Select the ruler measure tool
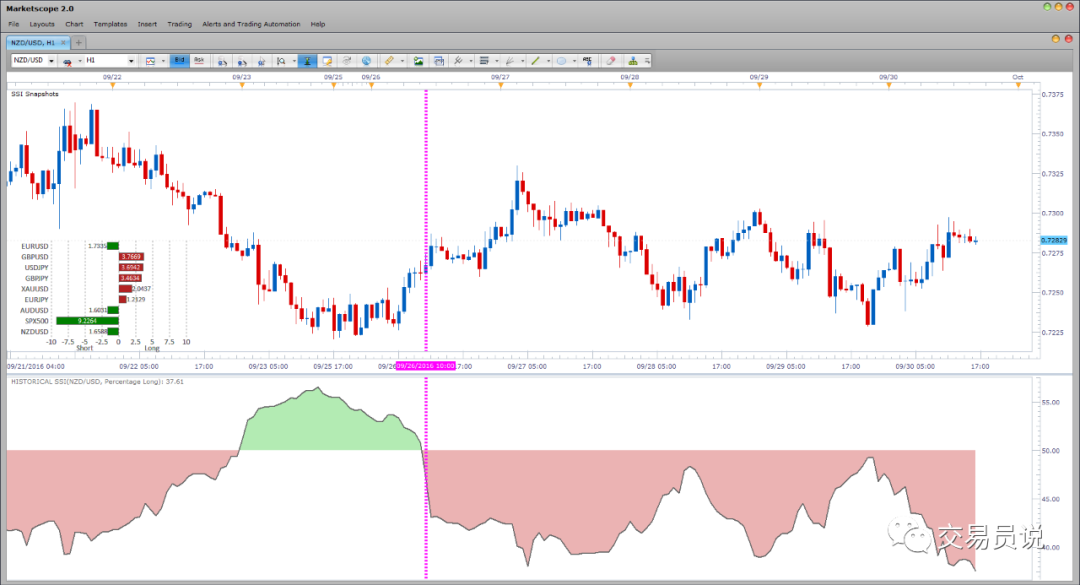Image resolution: width=1080 pixels, height=585 pixels. point(389,61)
